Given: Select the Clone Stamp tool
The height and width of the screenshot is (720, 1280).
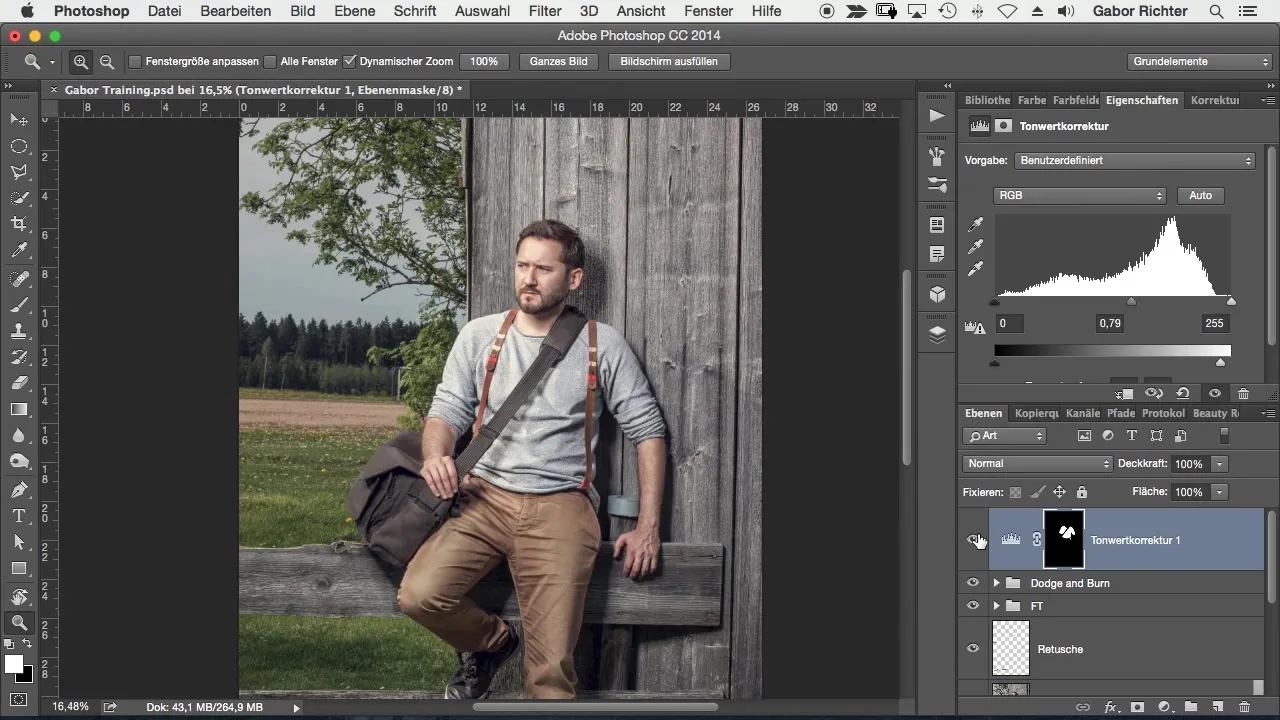Looking at the screenshot, I should click(x=19, y=331).
